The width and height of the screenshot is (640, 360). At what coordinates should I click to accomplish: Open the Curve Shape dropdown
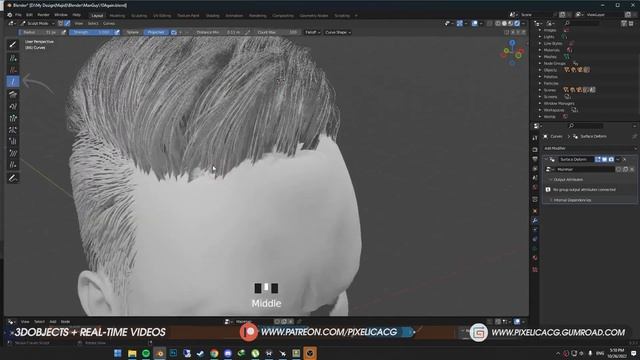pos(338,32)
